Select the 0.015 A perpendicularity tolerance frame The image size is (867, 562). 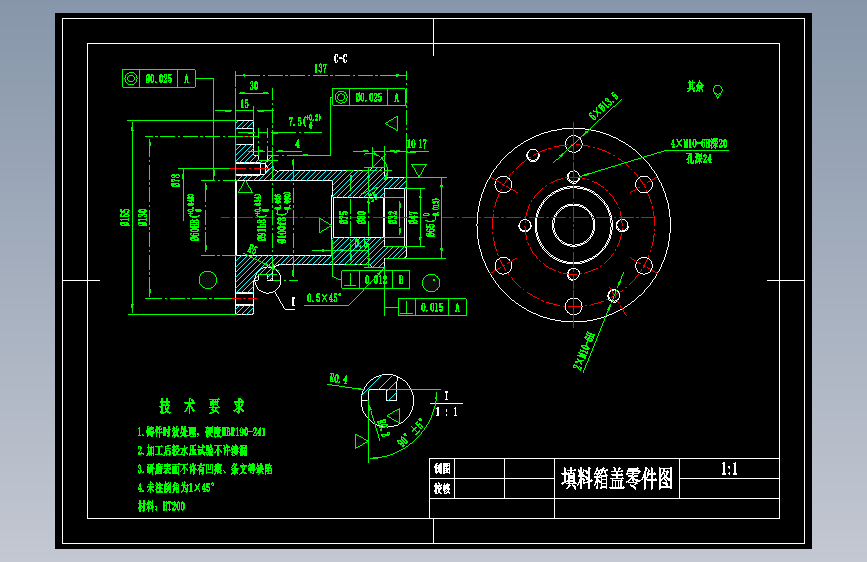(x=432, y=308)
